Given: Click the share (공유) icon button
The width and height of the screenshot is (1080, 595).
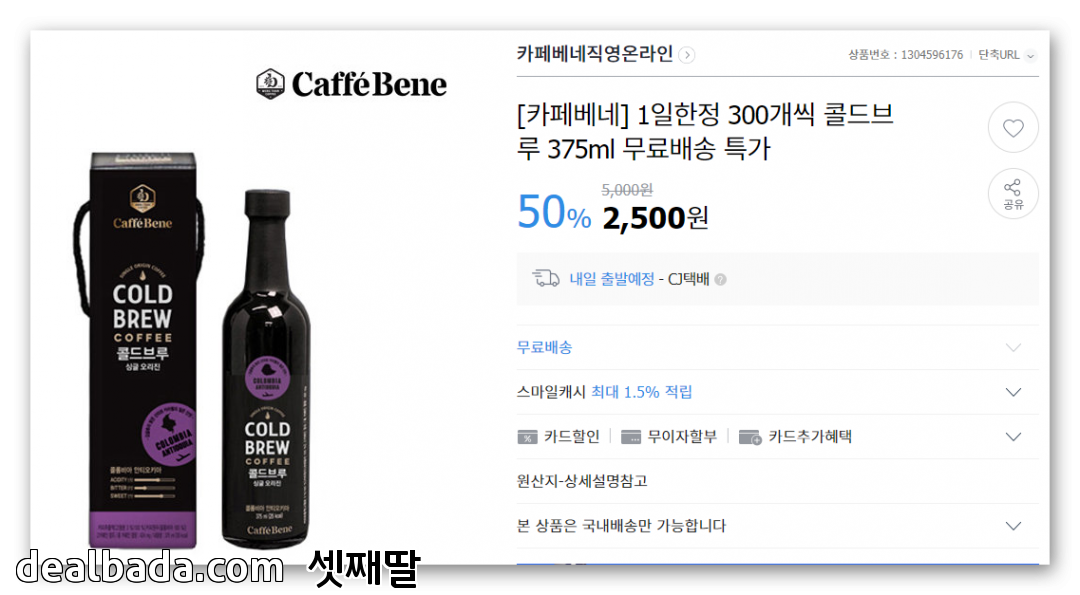Looking at the screenshot, I should coord(1012,194).
